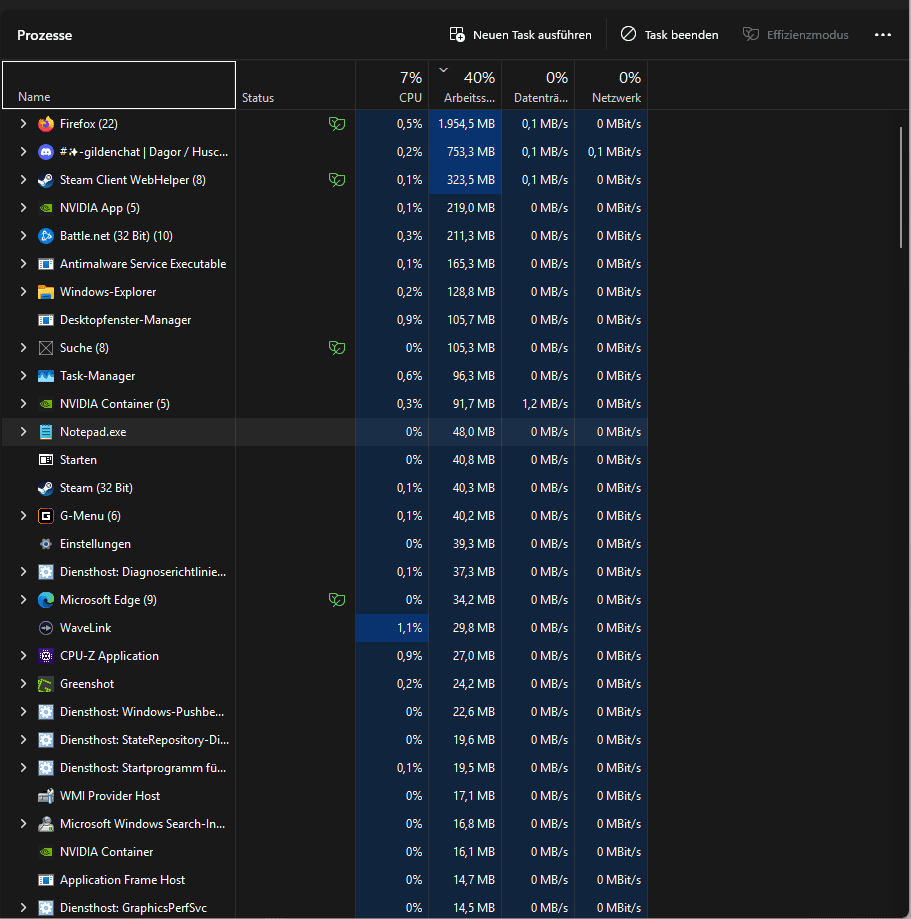
Task: Select Firefox memory value 1.954,5 MB
Action: (x=466, y=124)
